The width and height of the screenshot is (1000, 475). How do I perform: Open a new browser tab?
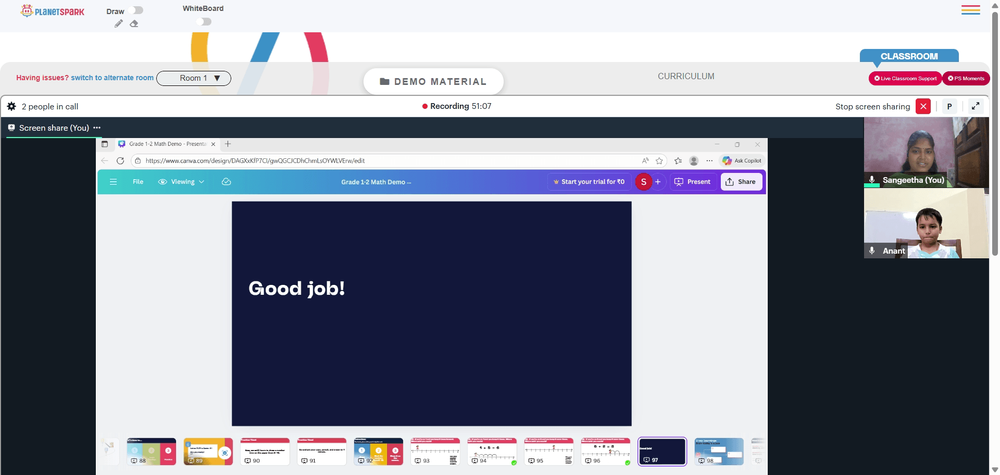[x=228, y=144]
